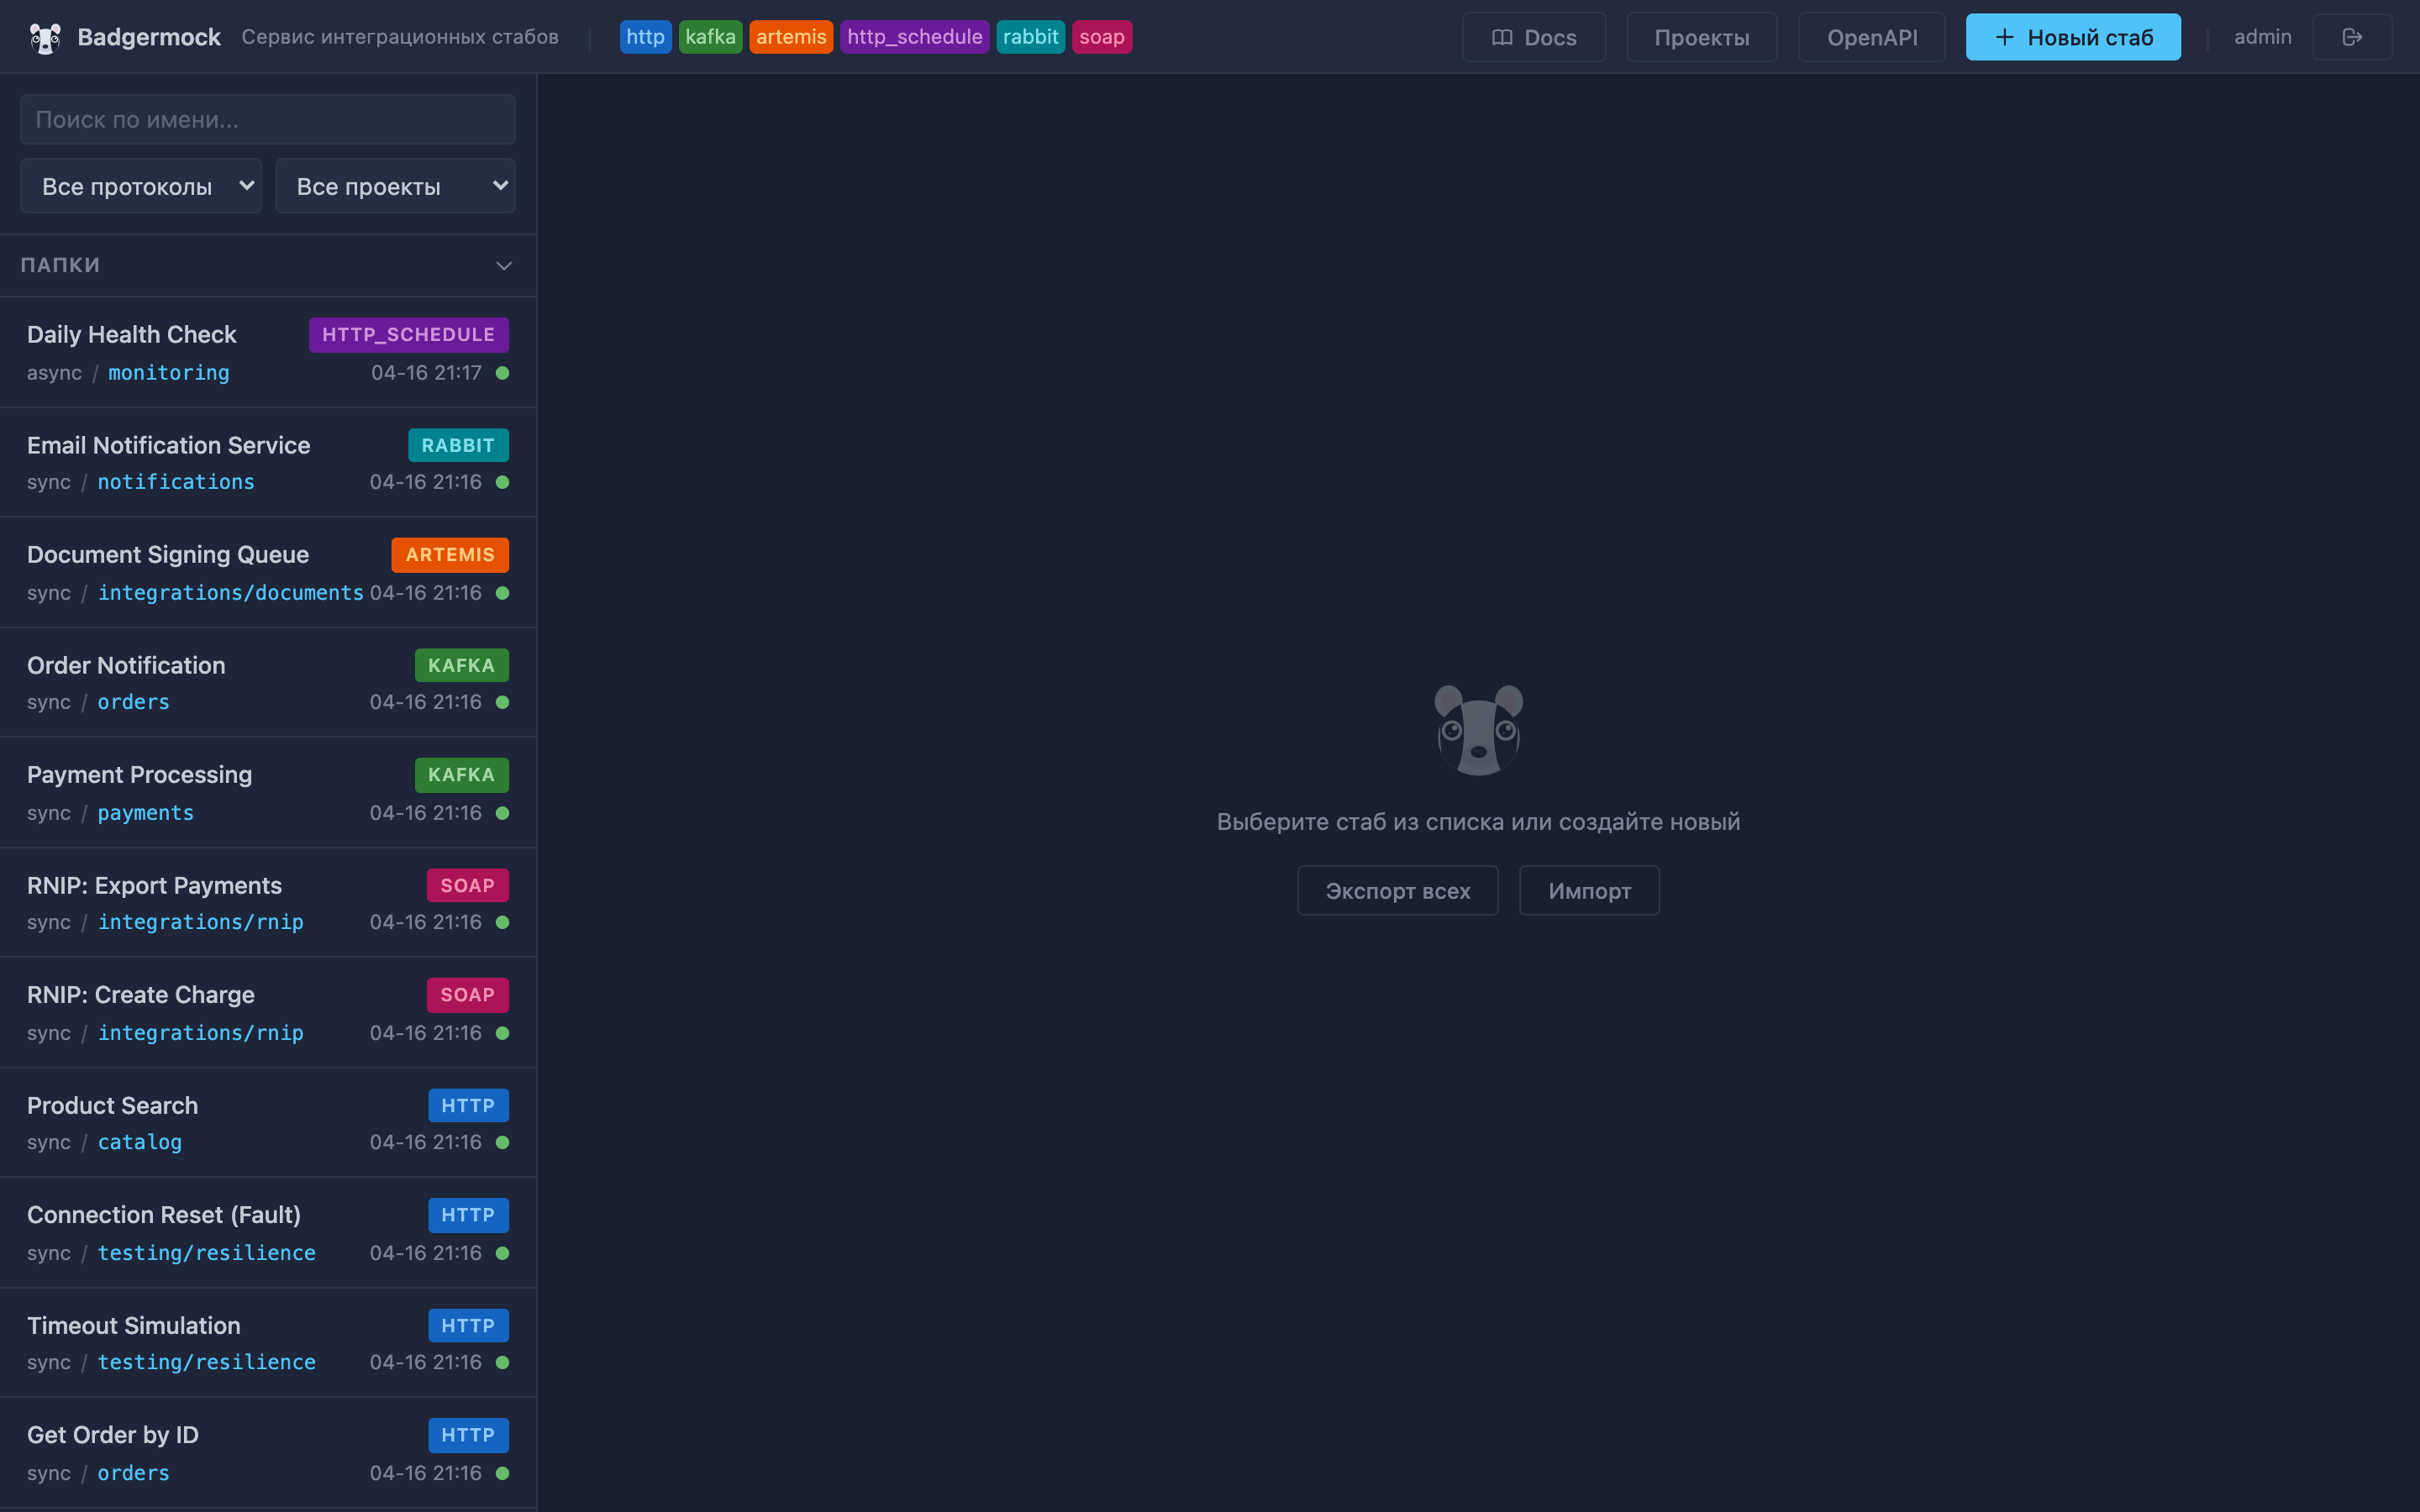Open the Проекты page

(1702, 37)
